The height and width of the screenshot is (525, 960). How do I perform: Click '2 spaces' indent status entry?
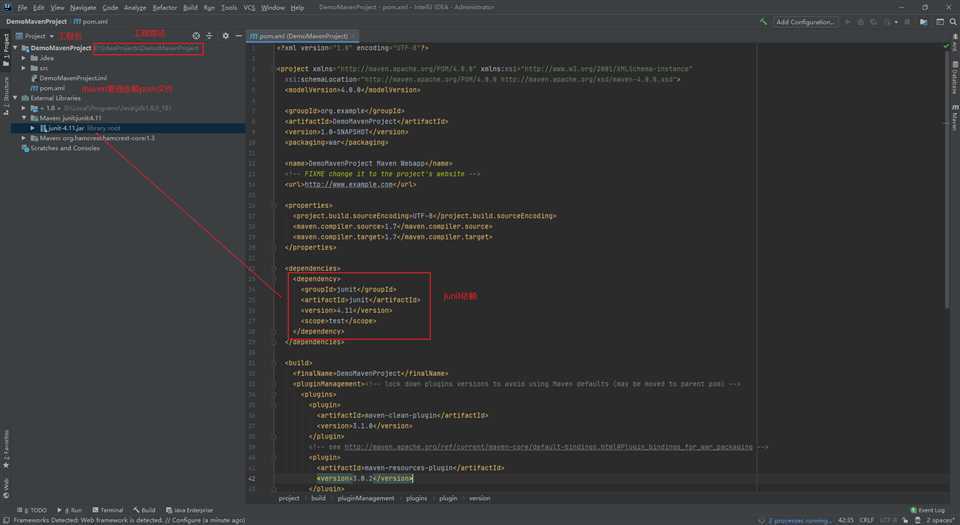(x=940, y=520)
